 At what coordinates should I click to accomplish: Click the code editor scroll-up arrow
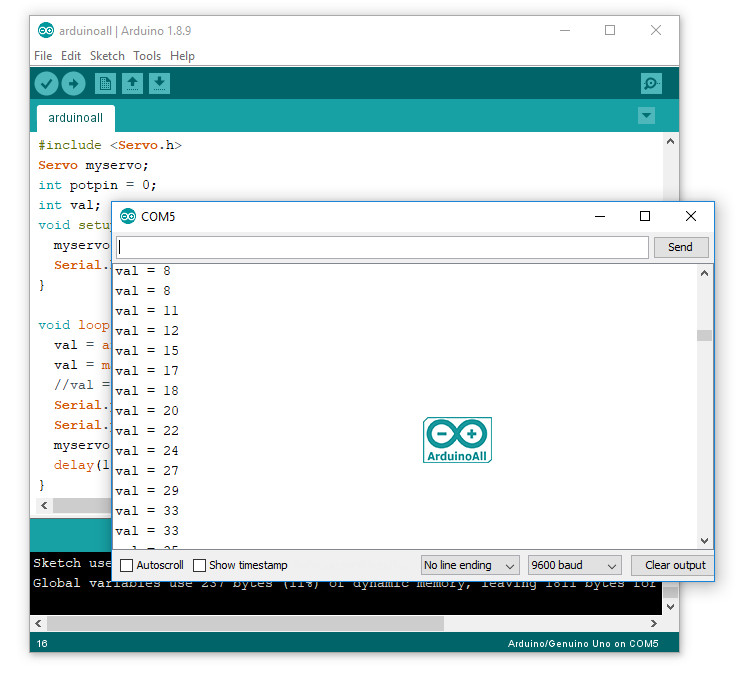(x=670, y=141)
